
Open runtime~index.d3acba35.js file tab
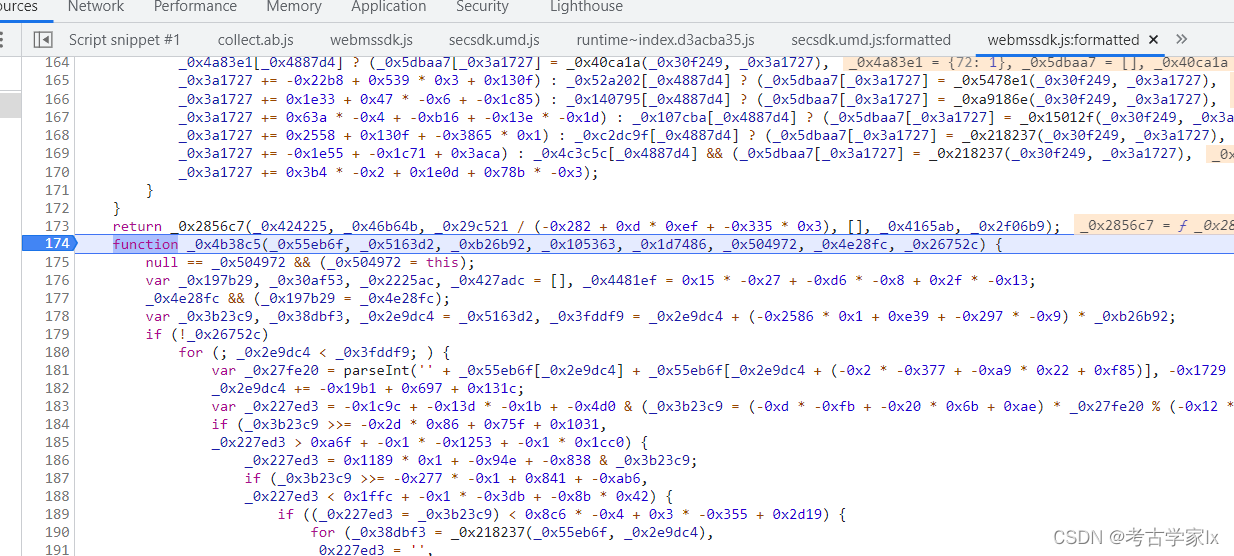pos(666,40)
